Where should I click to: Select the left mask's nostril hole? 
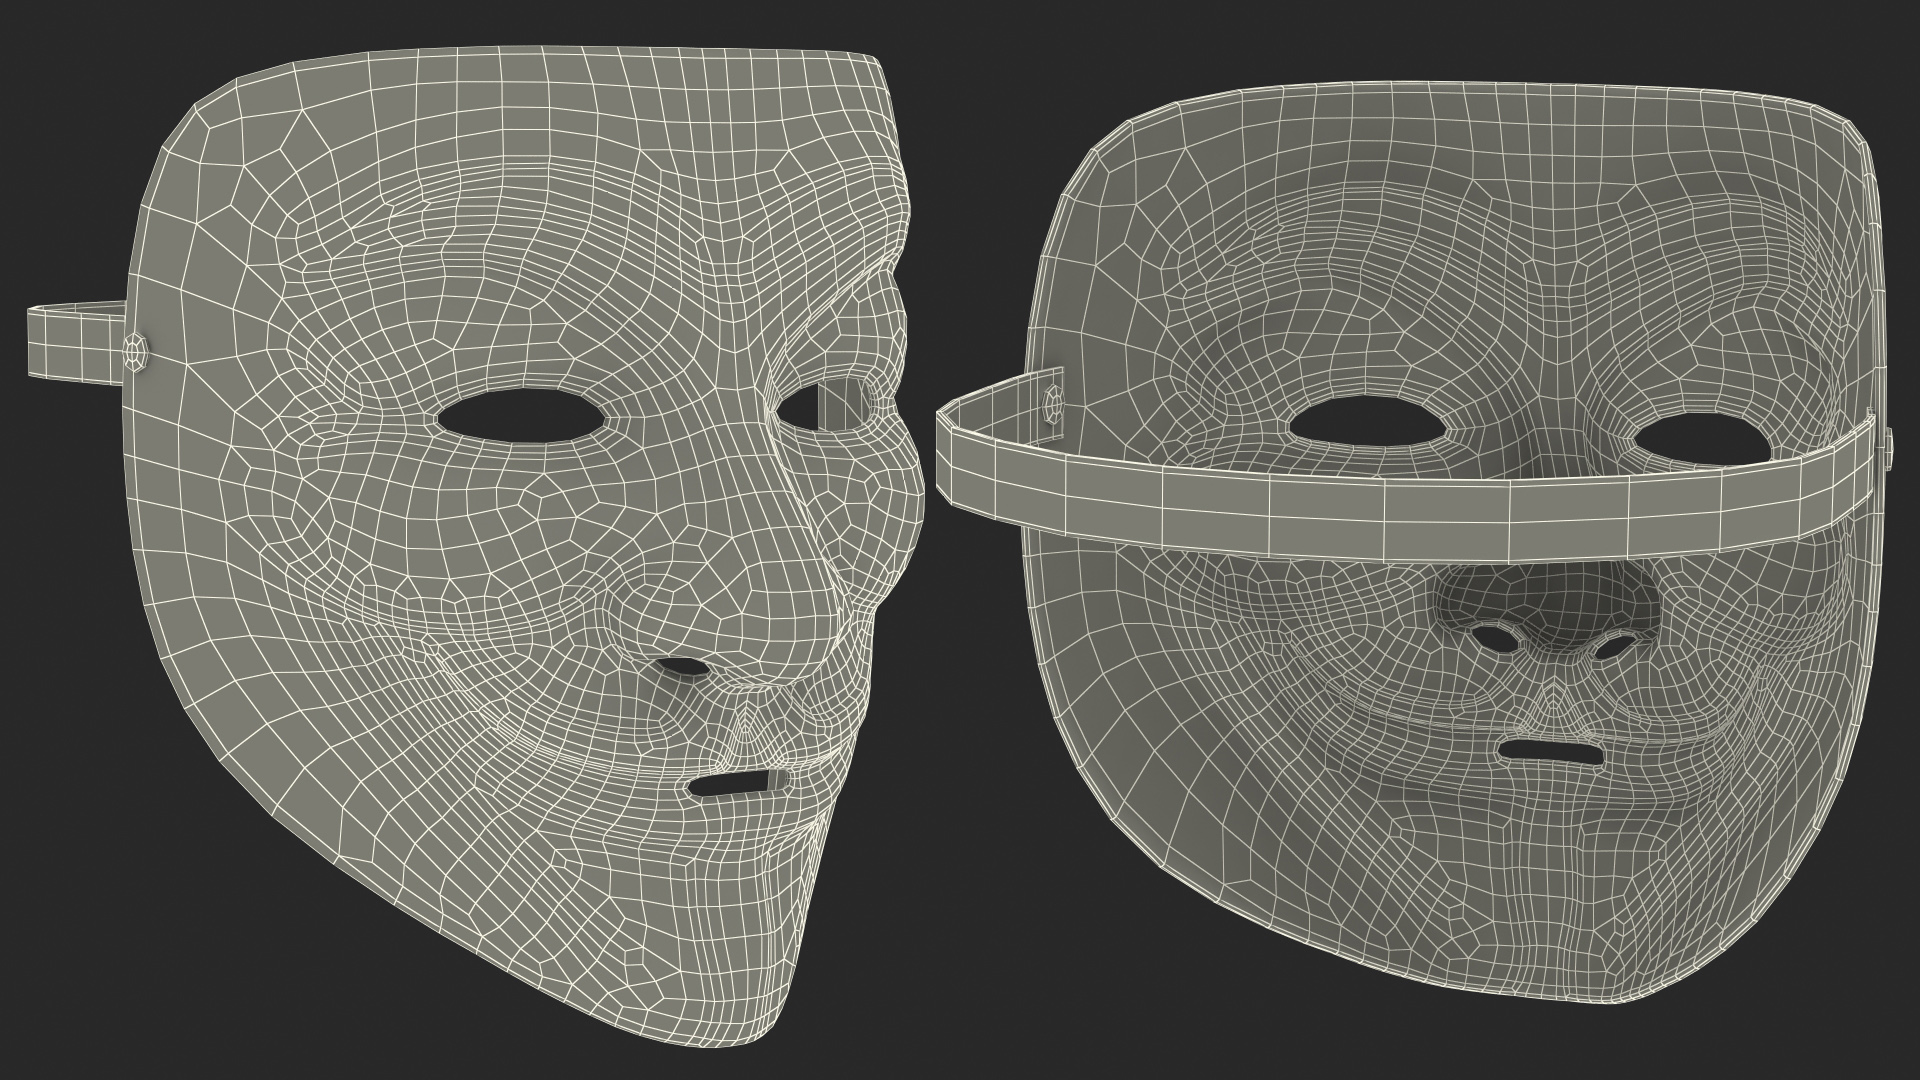(x=684, y=665)
